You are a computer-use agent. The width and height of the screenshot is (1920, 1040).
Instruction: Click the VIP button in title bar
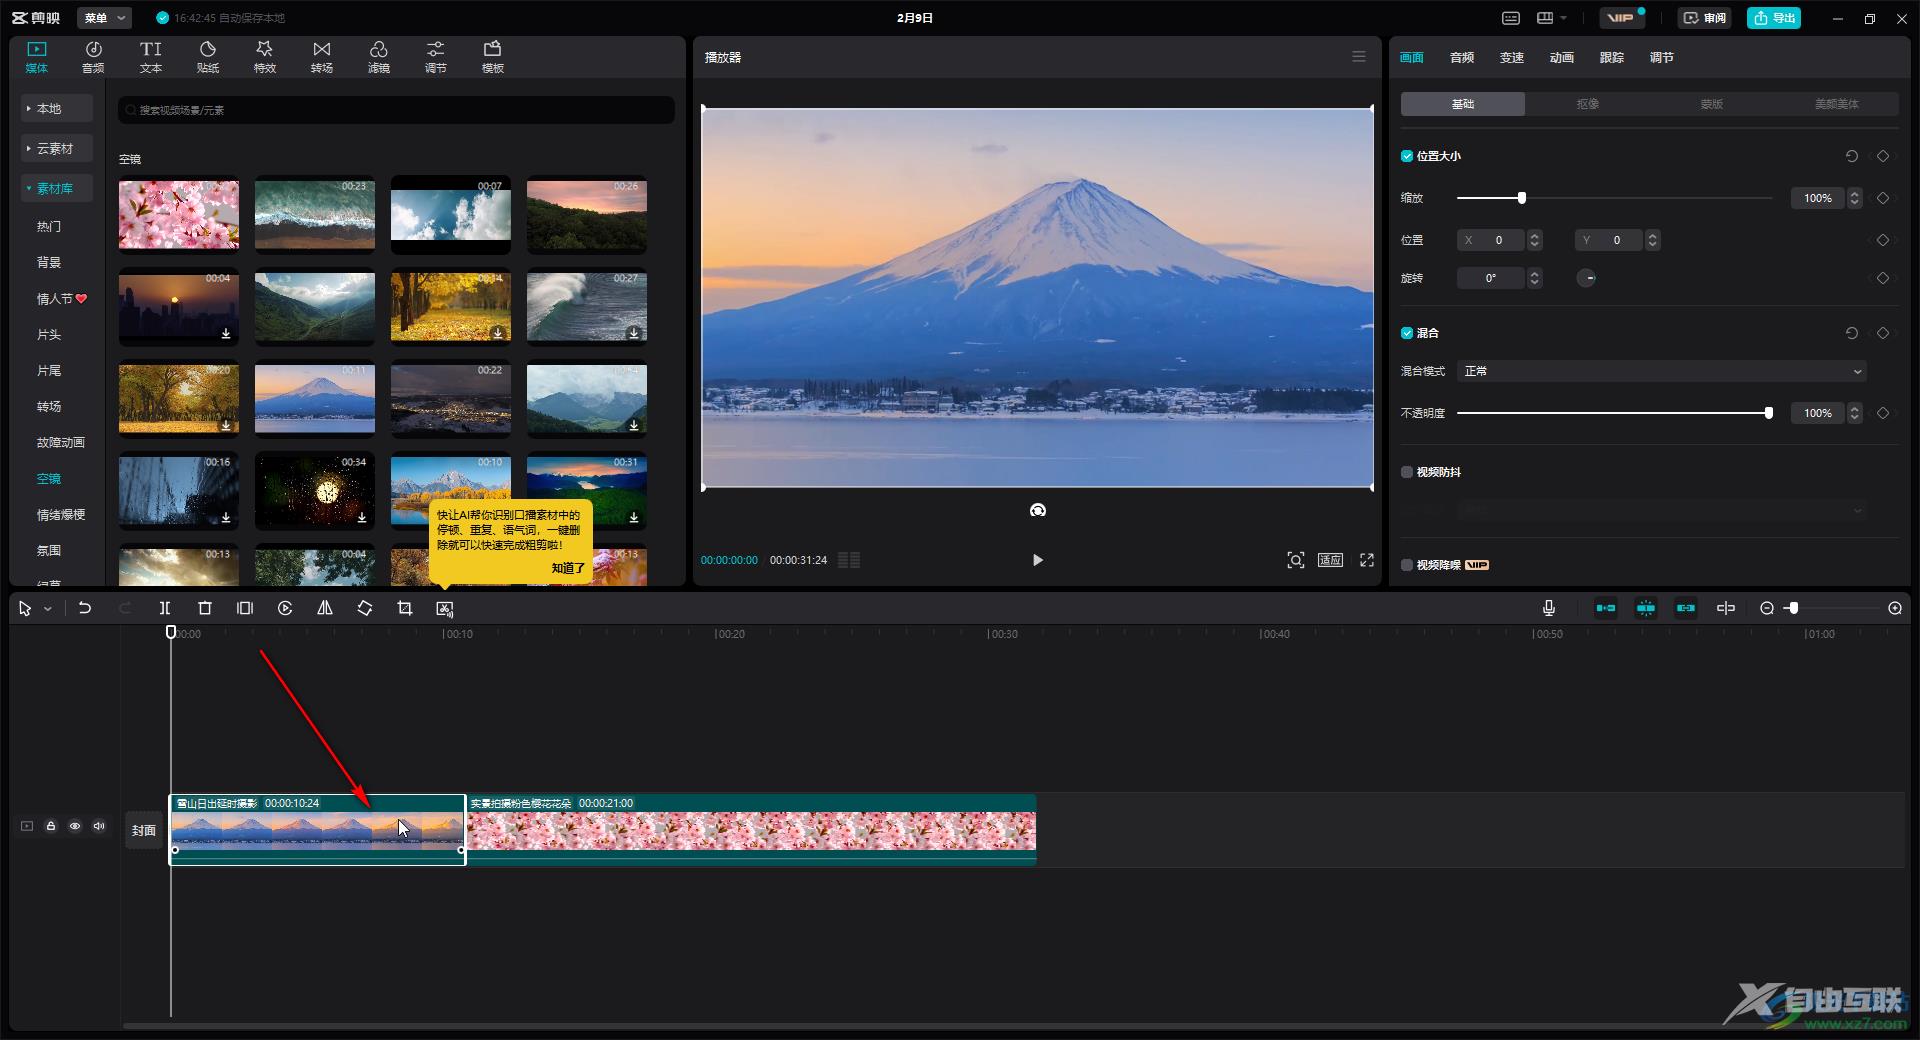pyautogui.click(x=1621, y=18)
